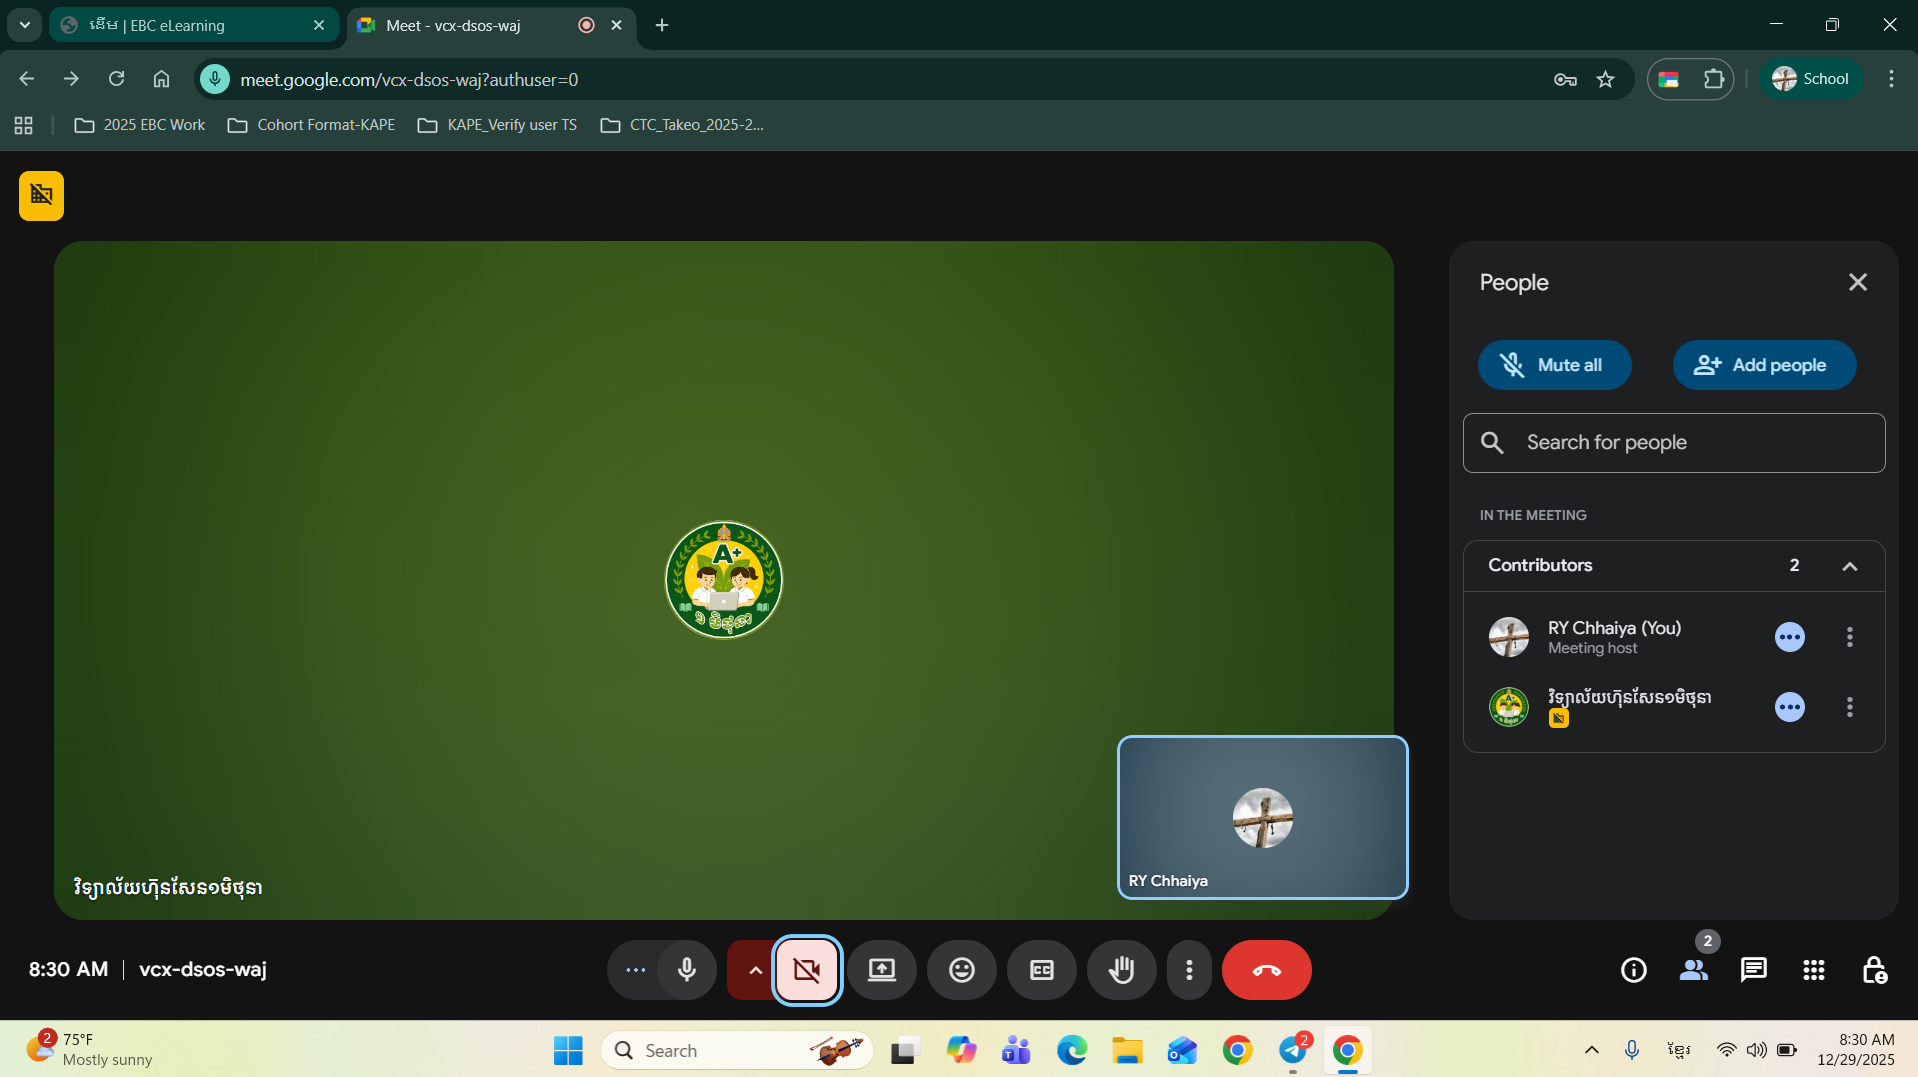Collapse the Contributors list

click(x=1849, y=566)
